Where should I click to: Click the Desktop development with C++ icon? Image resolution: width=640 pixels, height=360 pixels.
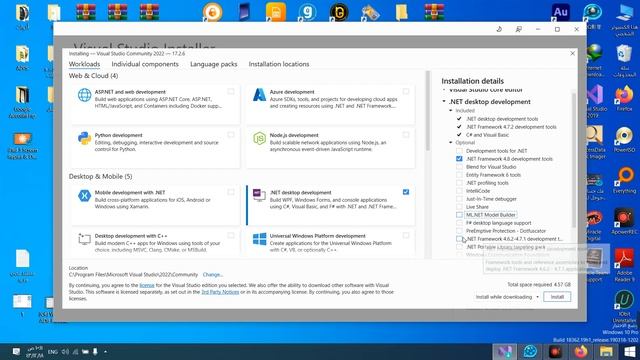click(84, 239)
